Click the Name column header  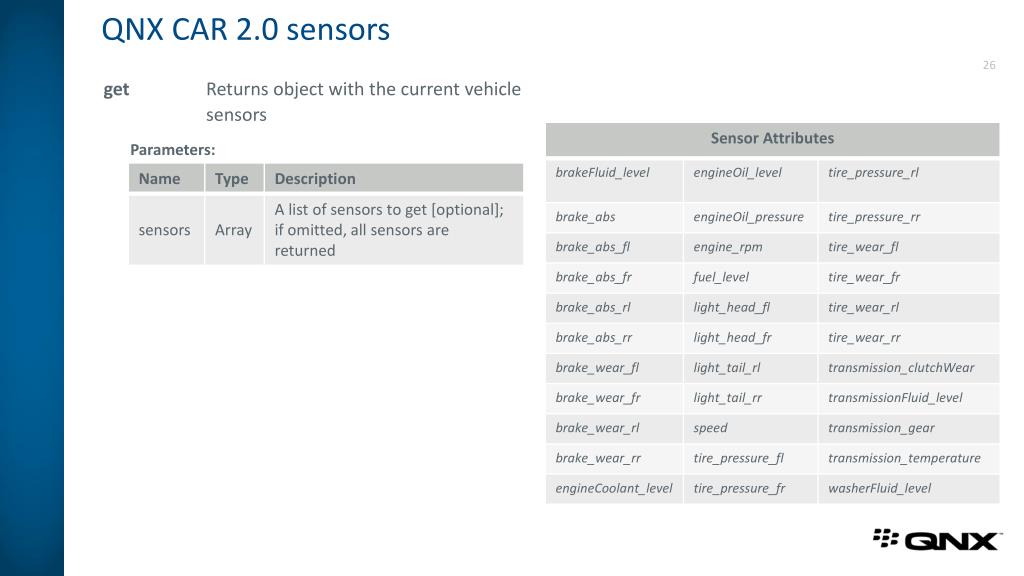[x=167, y=178]
